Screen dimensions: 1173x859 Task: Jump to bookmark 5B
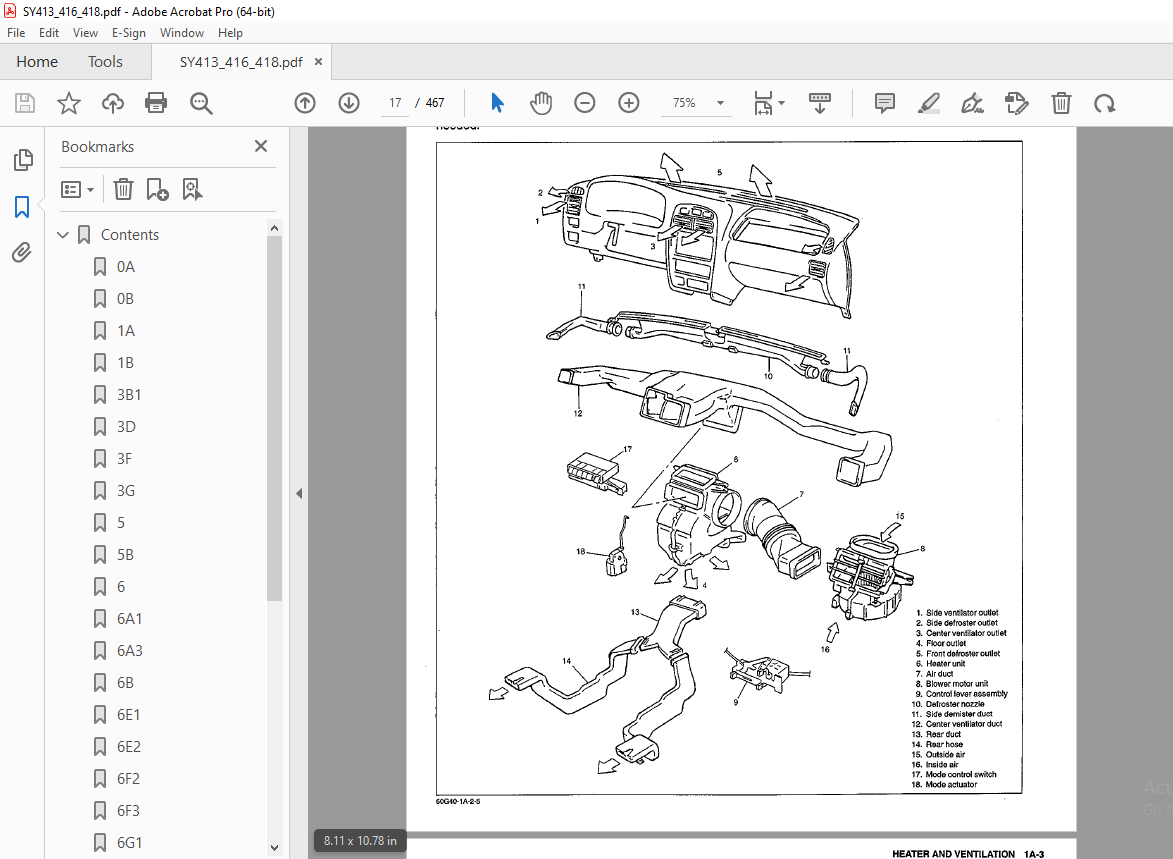pyautogui.click(x=125, y=555)
